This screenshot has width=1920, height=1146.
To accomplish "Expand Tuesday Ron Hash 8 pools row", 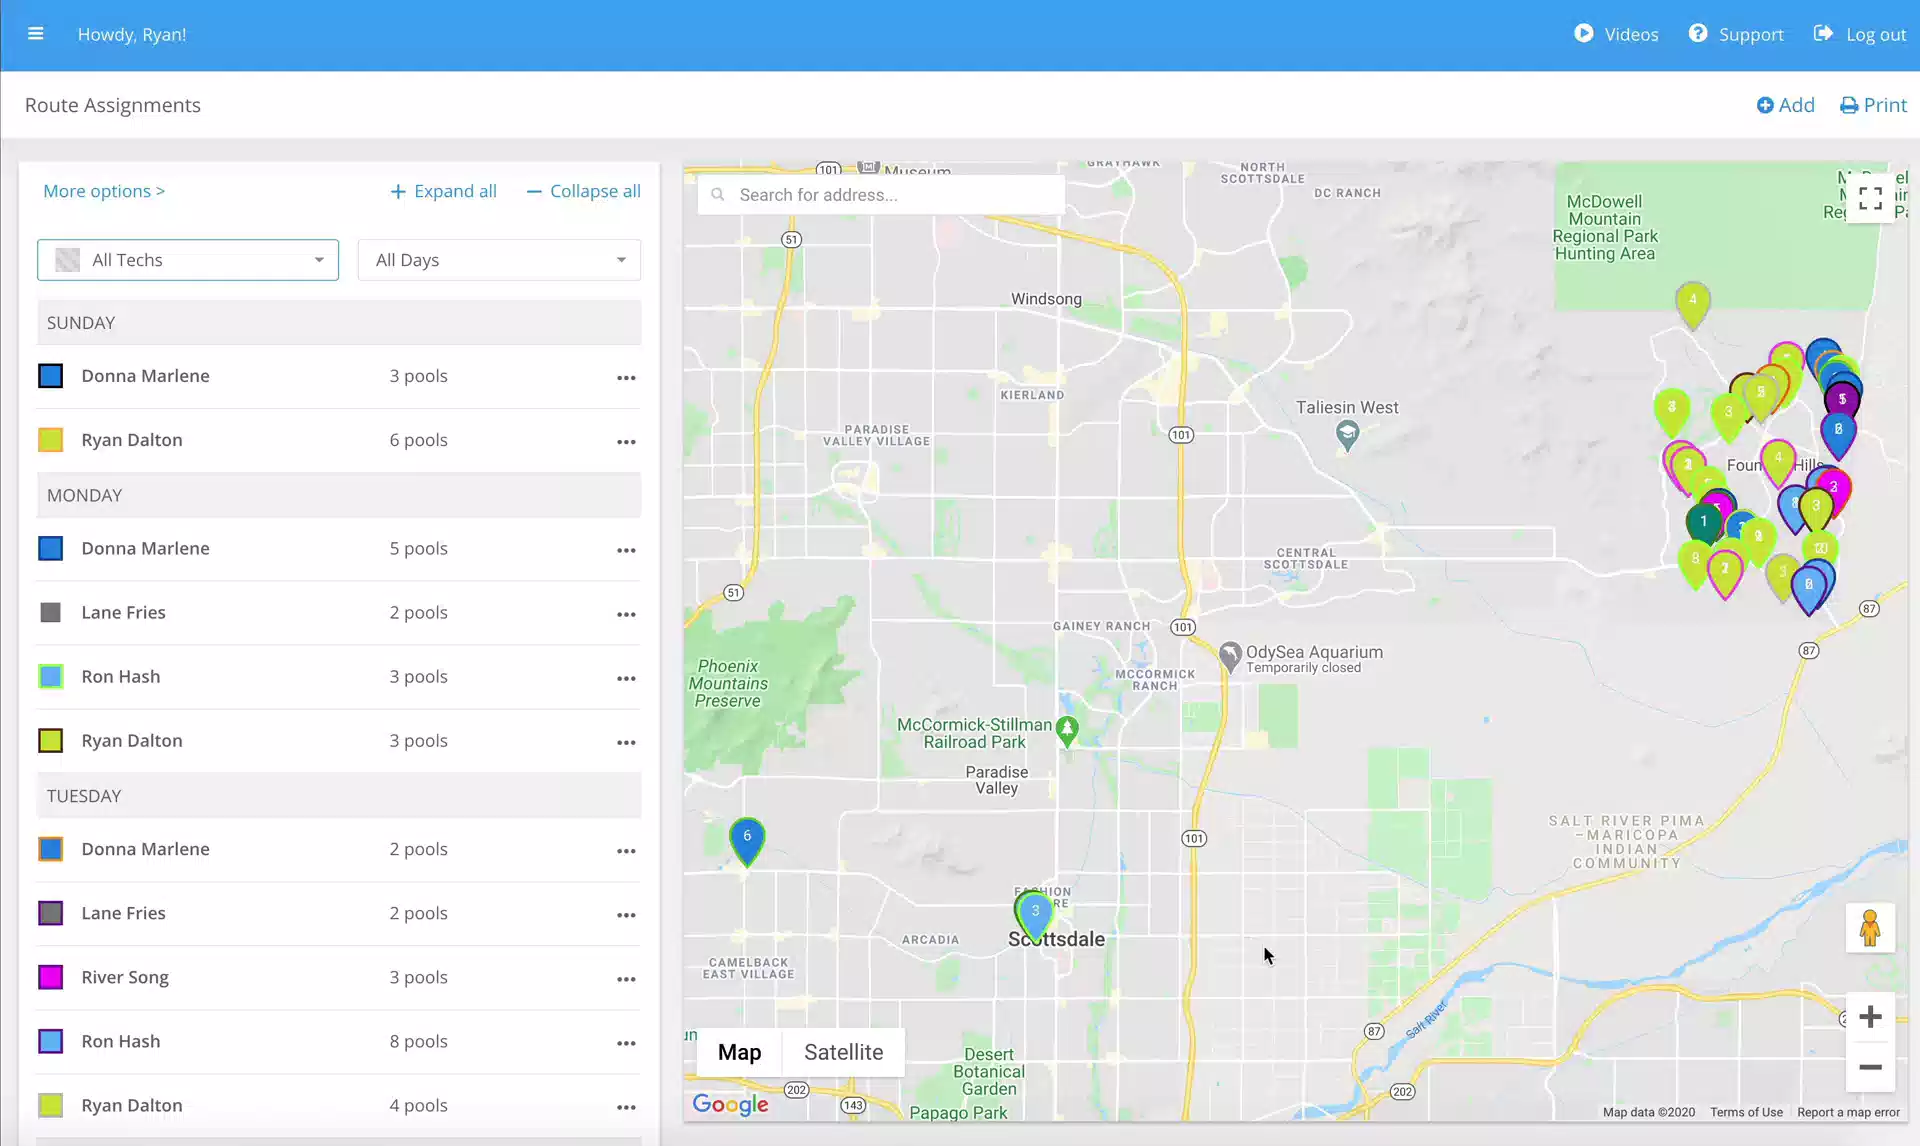I will (339, 1041).
